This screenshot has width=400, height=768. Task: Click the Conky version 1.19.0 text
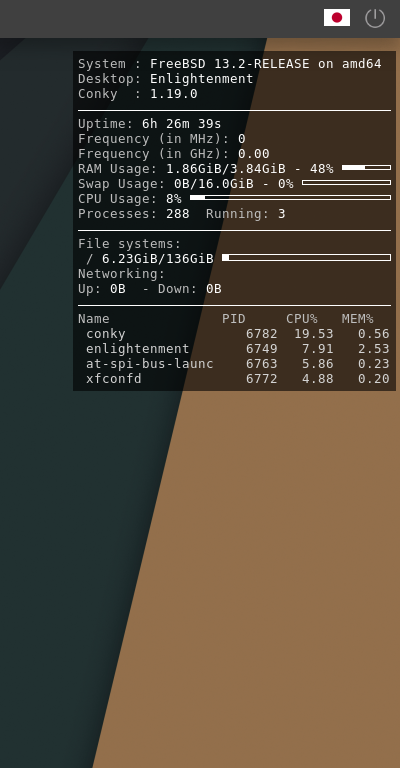coord(174,94)
